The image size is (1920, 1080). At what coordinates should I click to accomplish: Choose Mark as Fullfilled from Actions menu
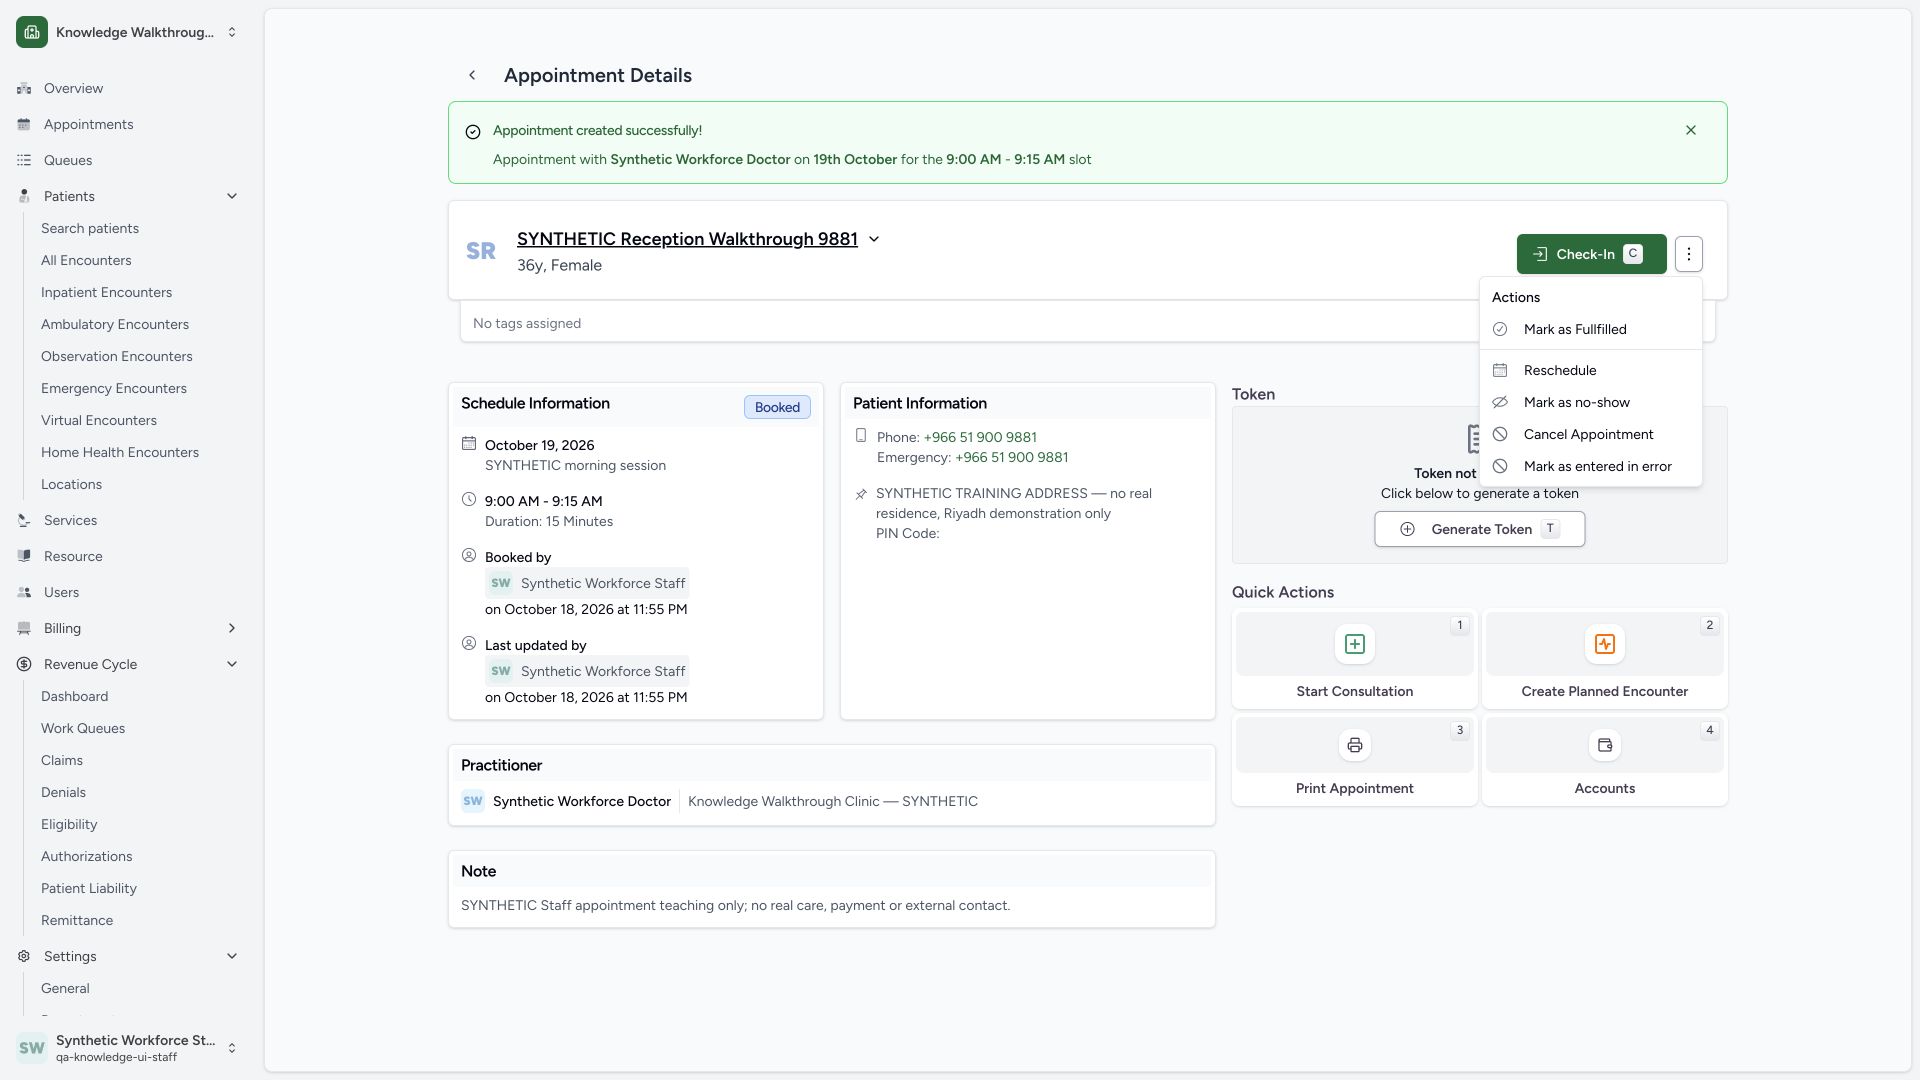[x=1590, y=330]
